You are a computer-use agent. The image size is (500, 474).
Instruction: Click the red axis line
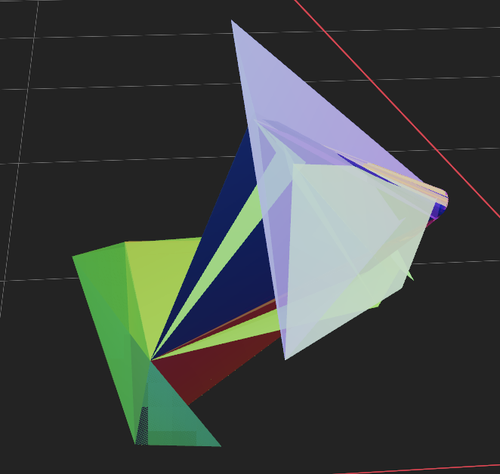point(397,108)
